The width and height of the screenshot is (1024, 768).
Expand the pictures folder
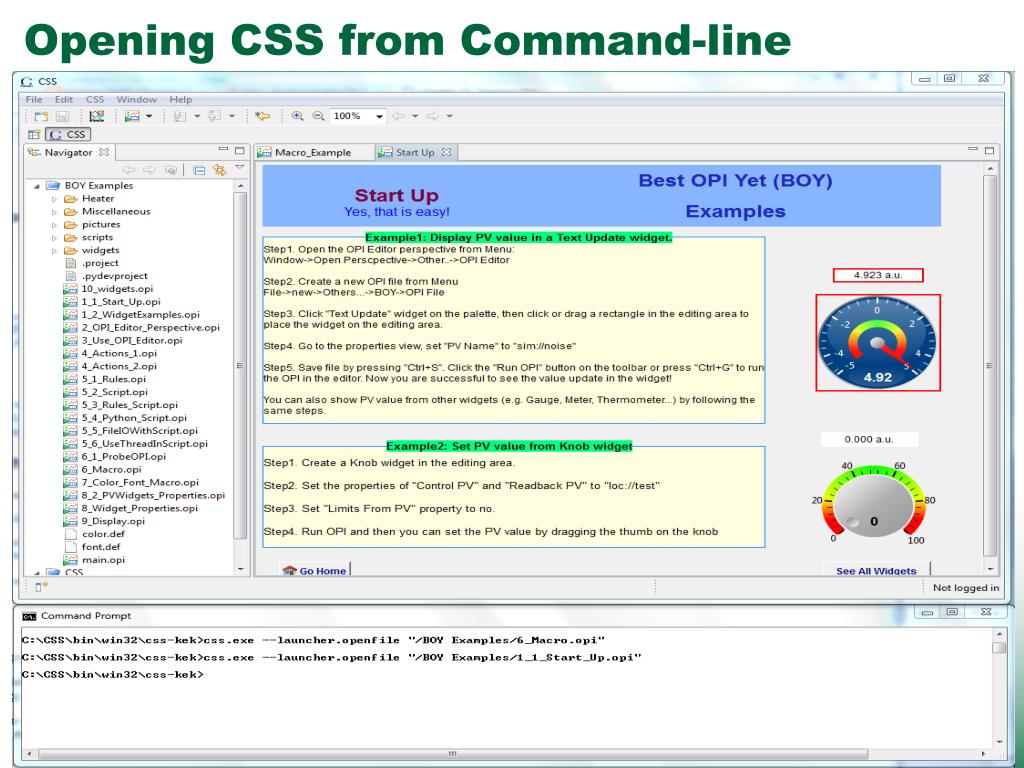54,225
